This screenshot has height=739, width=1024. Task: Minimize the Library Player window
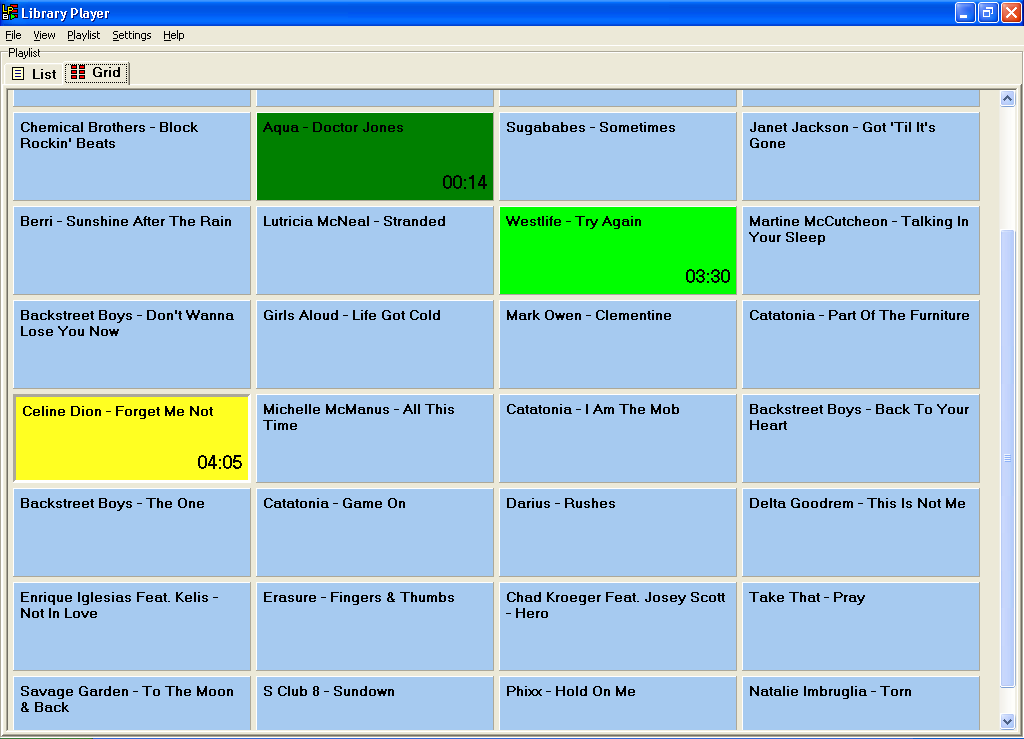[965, 12]
